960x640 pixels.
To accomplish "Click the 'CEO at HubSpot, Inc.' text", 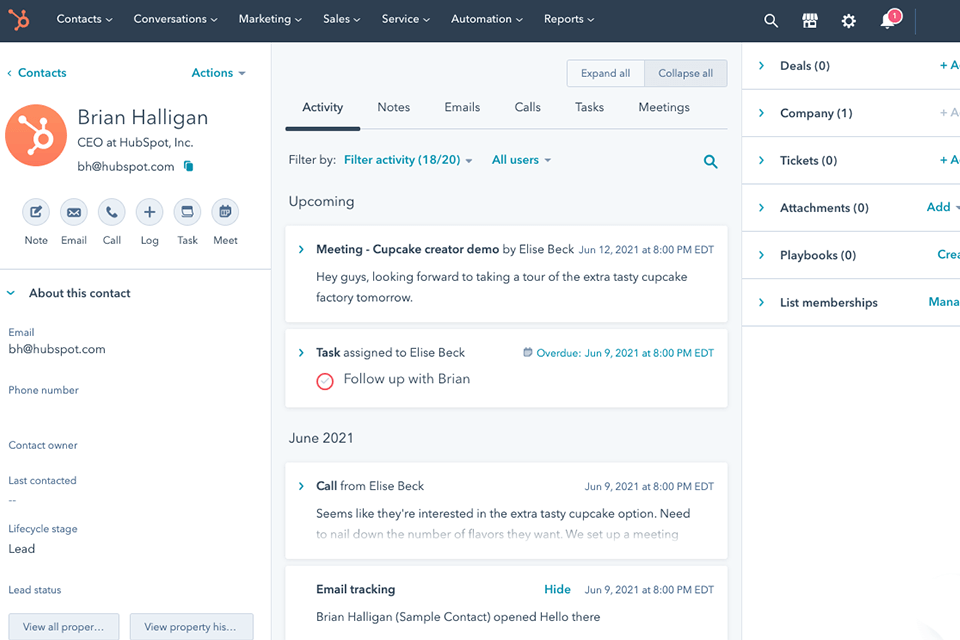I will [x=135, y=143].
